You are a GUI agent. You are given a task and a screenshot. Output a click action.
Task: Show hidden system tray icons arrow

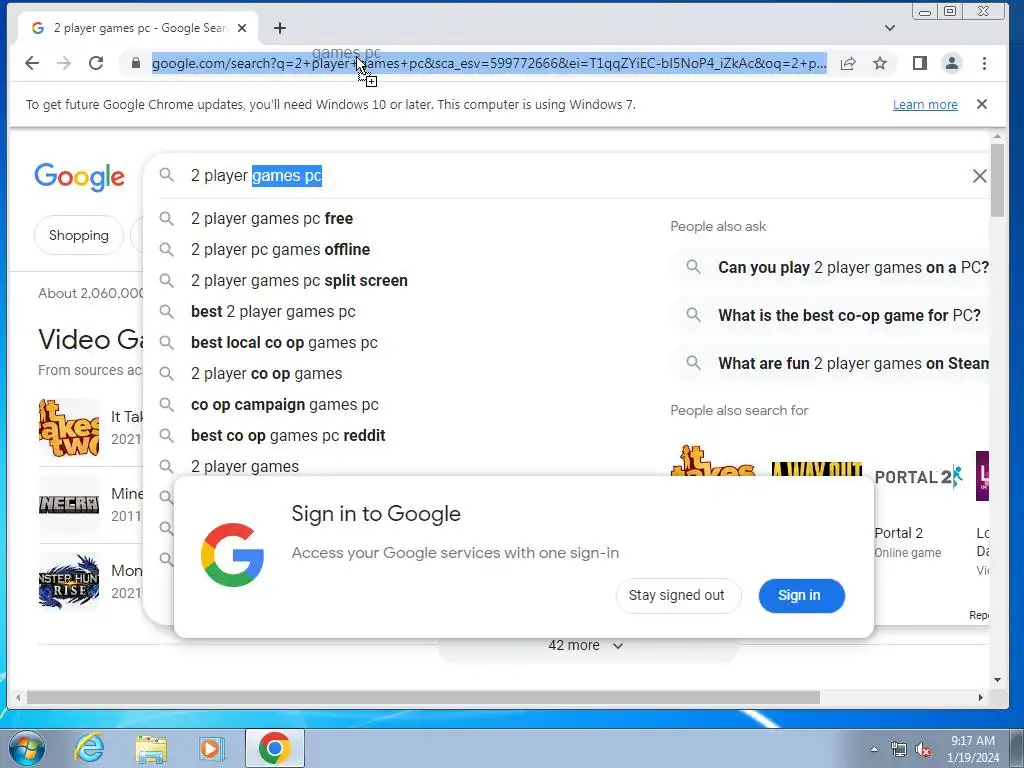pos(874,749)
